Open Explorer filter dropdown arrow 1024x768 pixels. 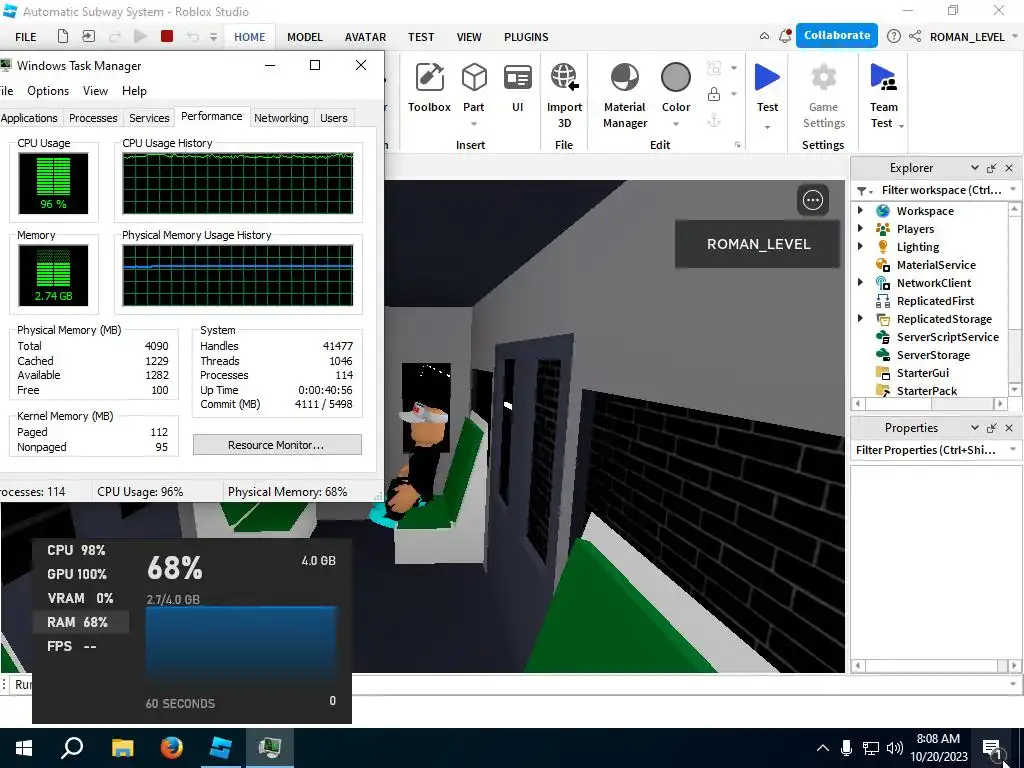[x=1013, y=189]
